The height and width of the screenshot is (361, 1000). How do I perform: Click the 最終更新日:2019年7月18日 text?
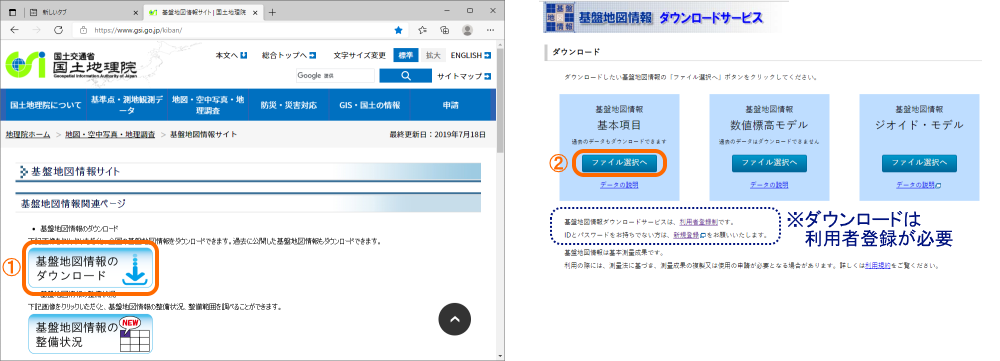click(x=437, y=135)
